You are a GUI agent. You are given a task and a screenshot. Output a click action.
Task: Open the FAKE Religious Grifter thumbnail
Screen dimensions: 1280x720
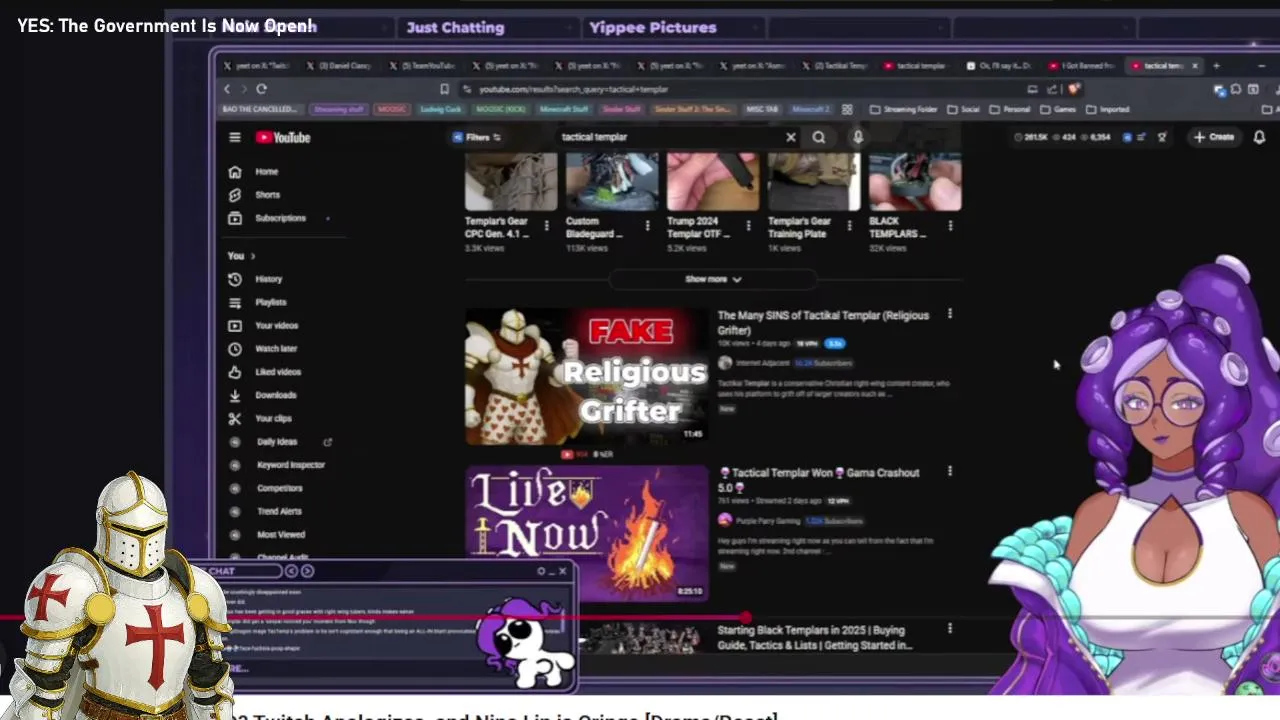click(587, 376)
